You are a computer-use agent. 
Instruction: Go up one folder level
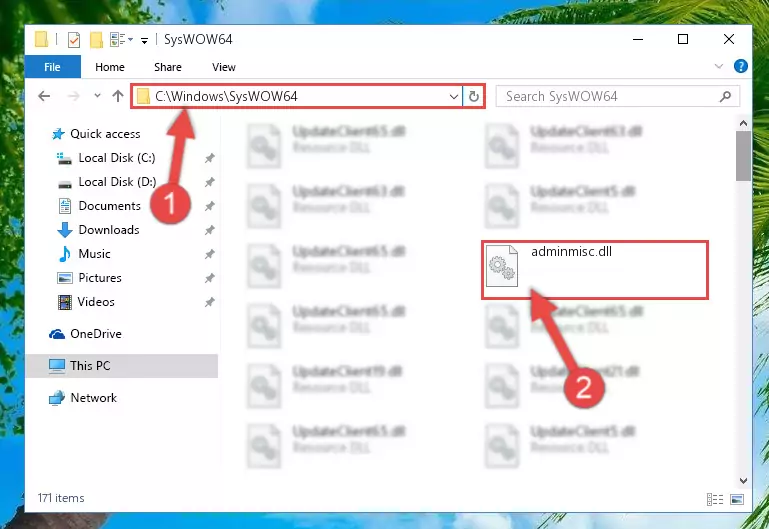point(118,96)
